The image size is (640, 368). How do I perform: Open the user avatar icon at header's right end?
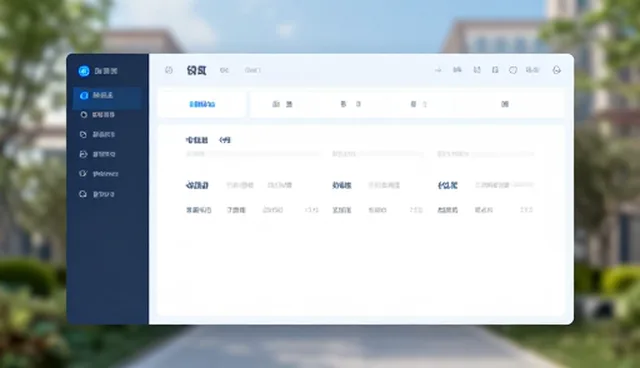coord(556,70)
